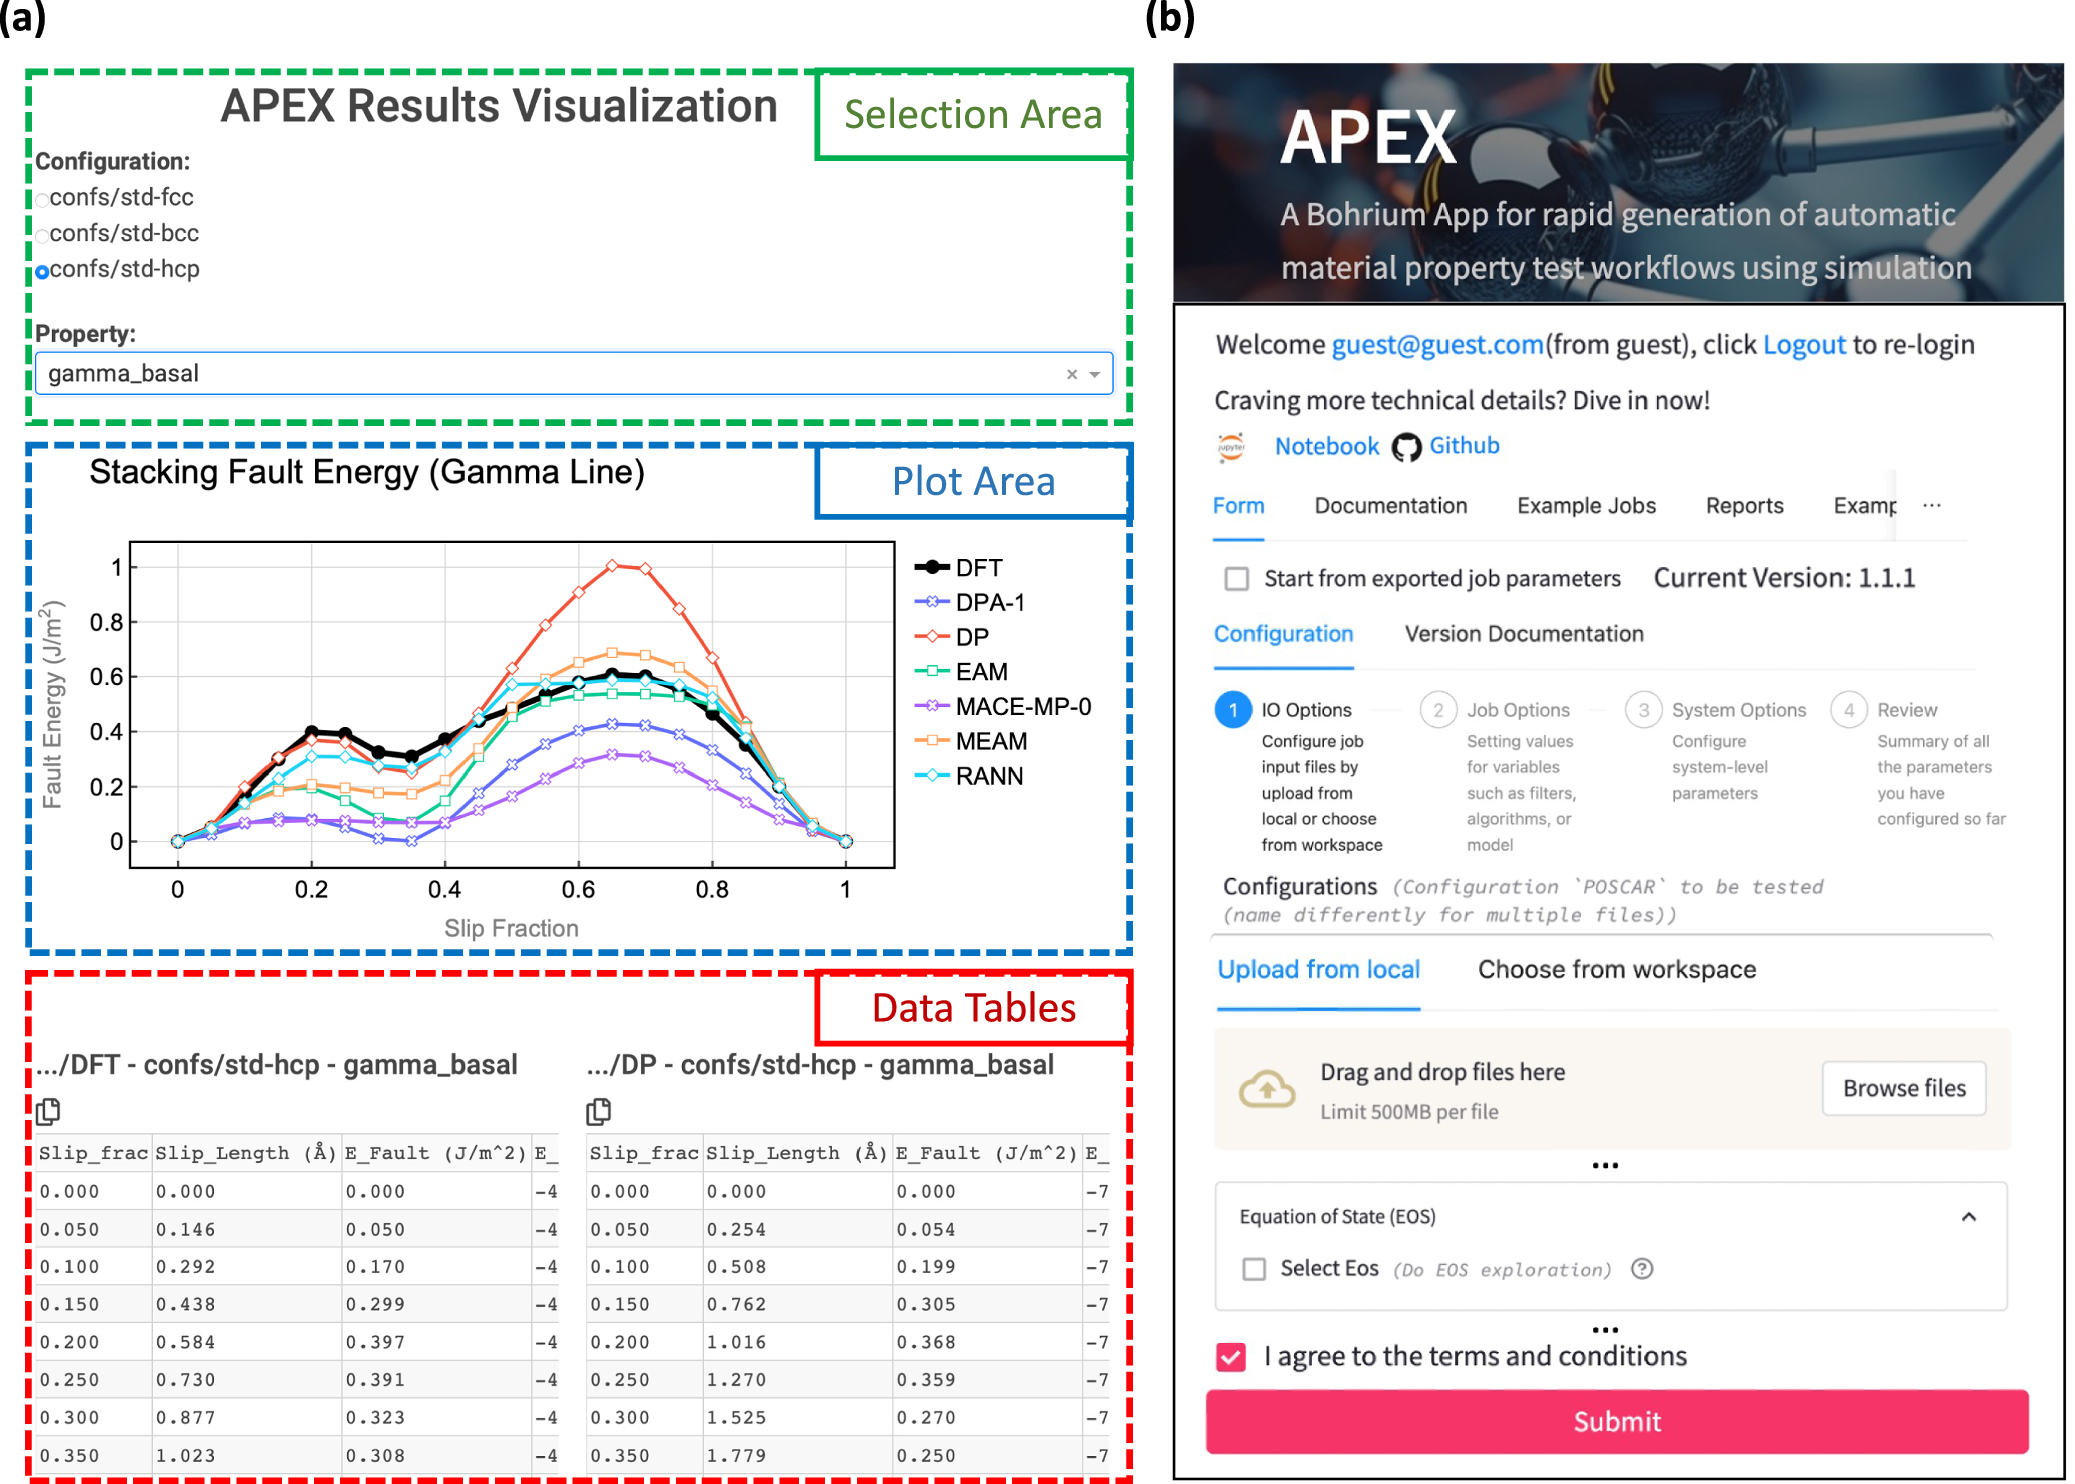
Task: Click the Jupyter notebook icon
Action: click(1231, 447)
